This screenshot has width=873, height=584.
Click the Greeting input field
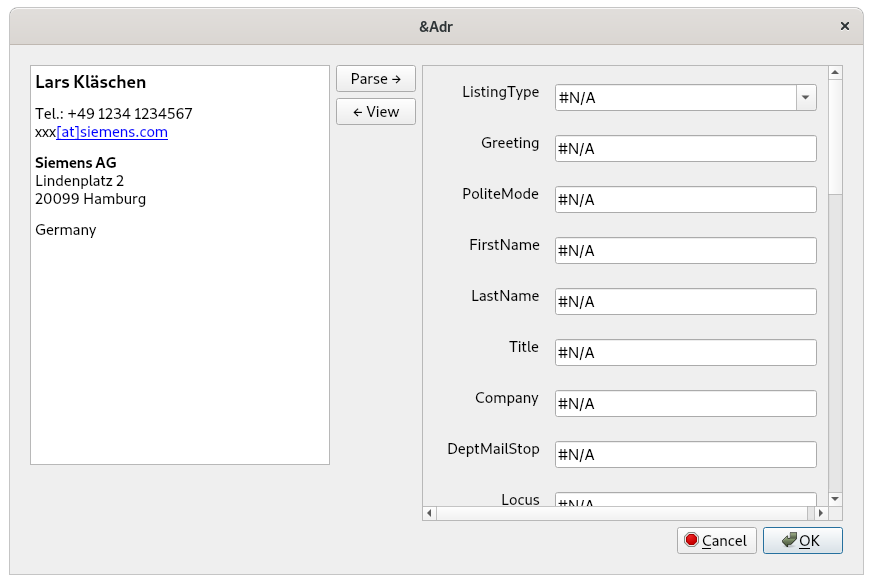(x=685, y=148)
